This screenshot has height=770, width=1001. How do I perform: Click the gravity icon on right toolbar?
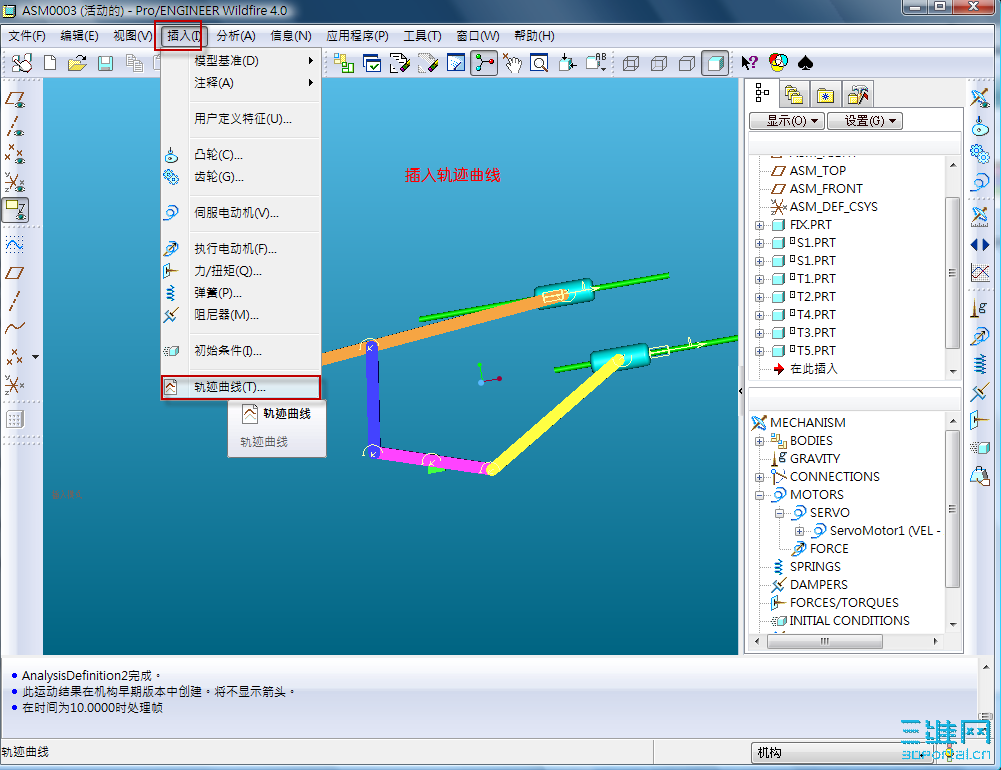coord(980,308)
